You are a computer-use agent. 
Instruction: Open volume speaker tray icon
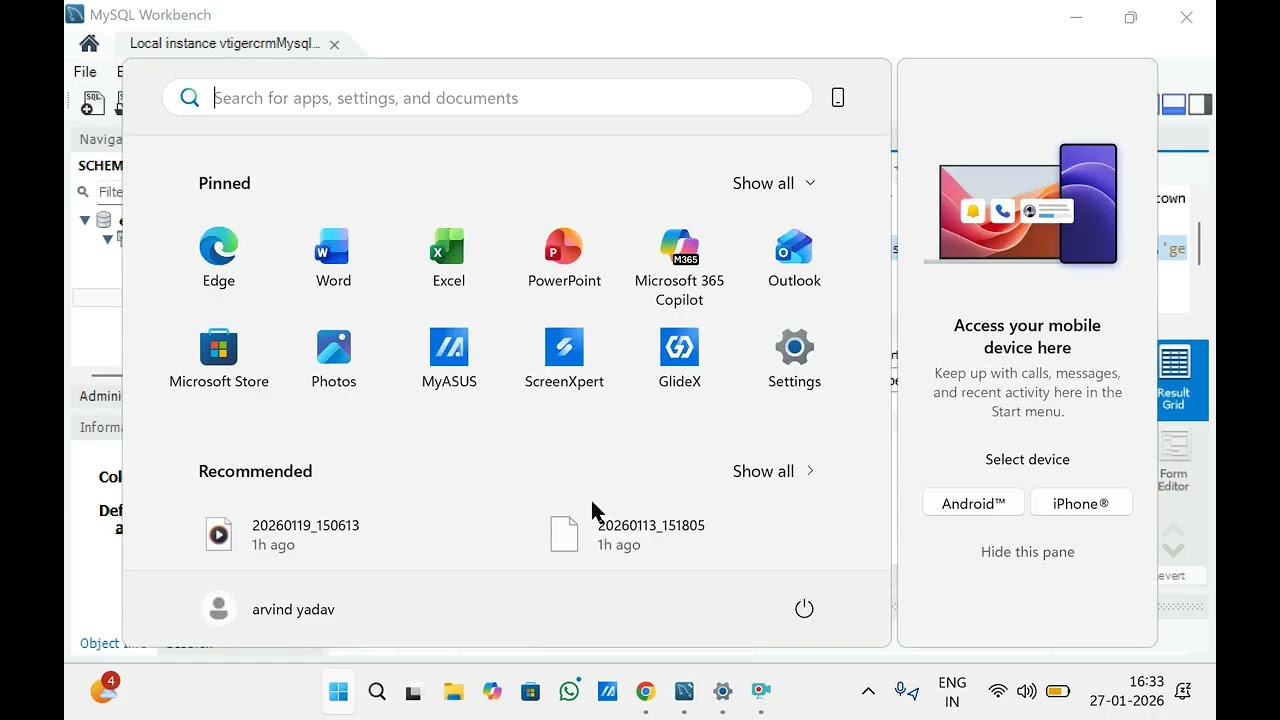[x=1026, y=691]
